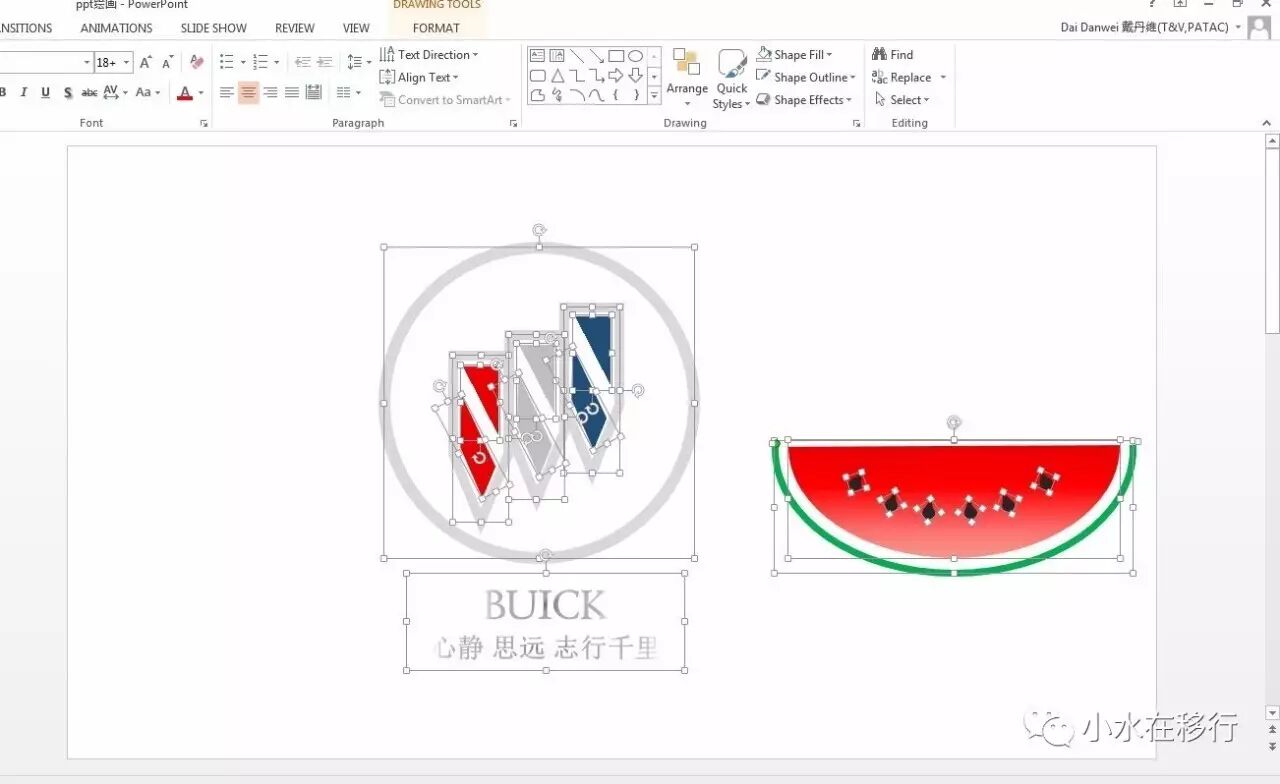Expand the full shapes gallery

(x=655, y=96)
